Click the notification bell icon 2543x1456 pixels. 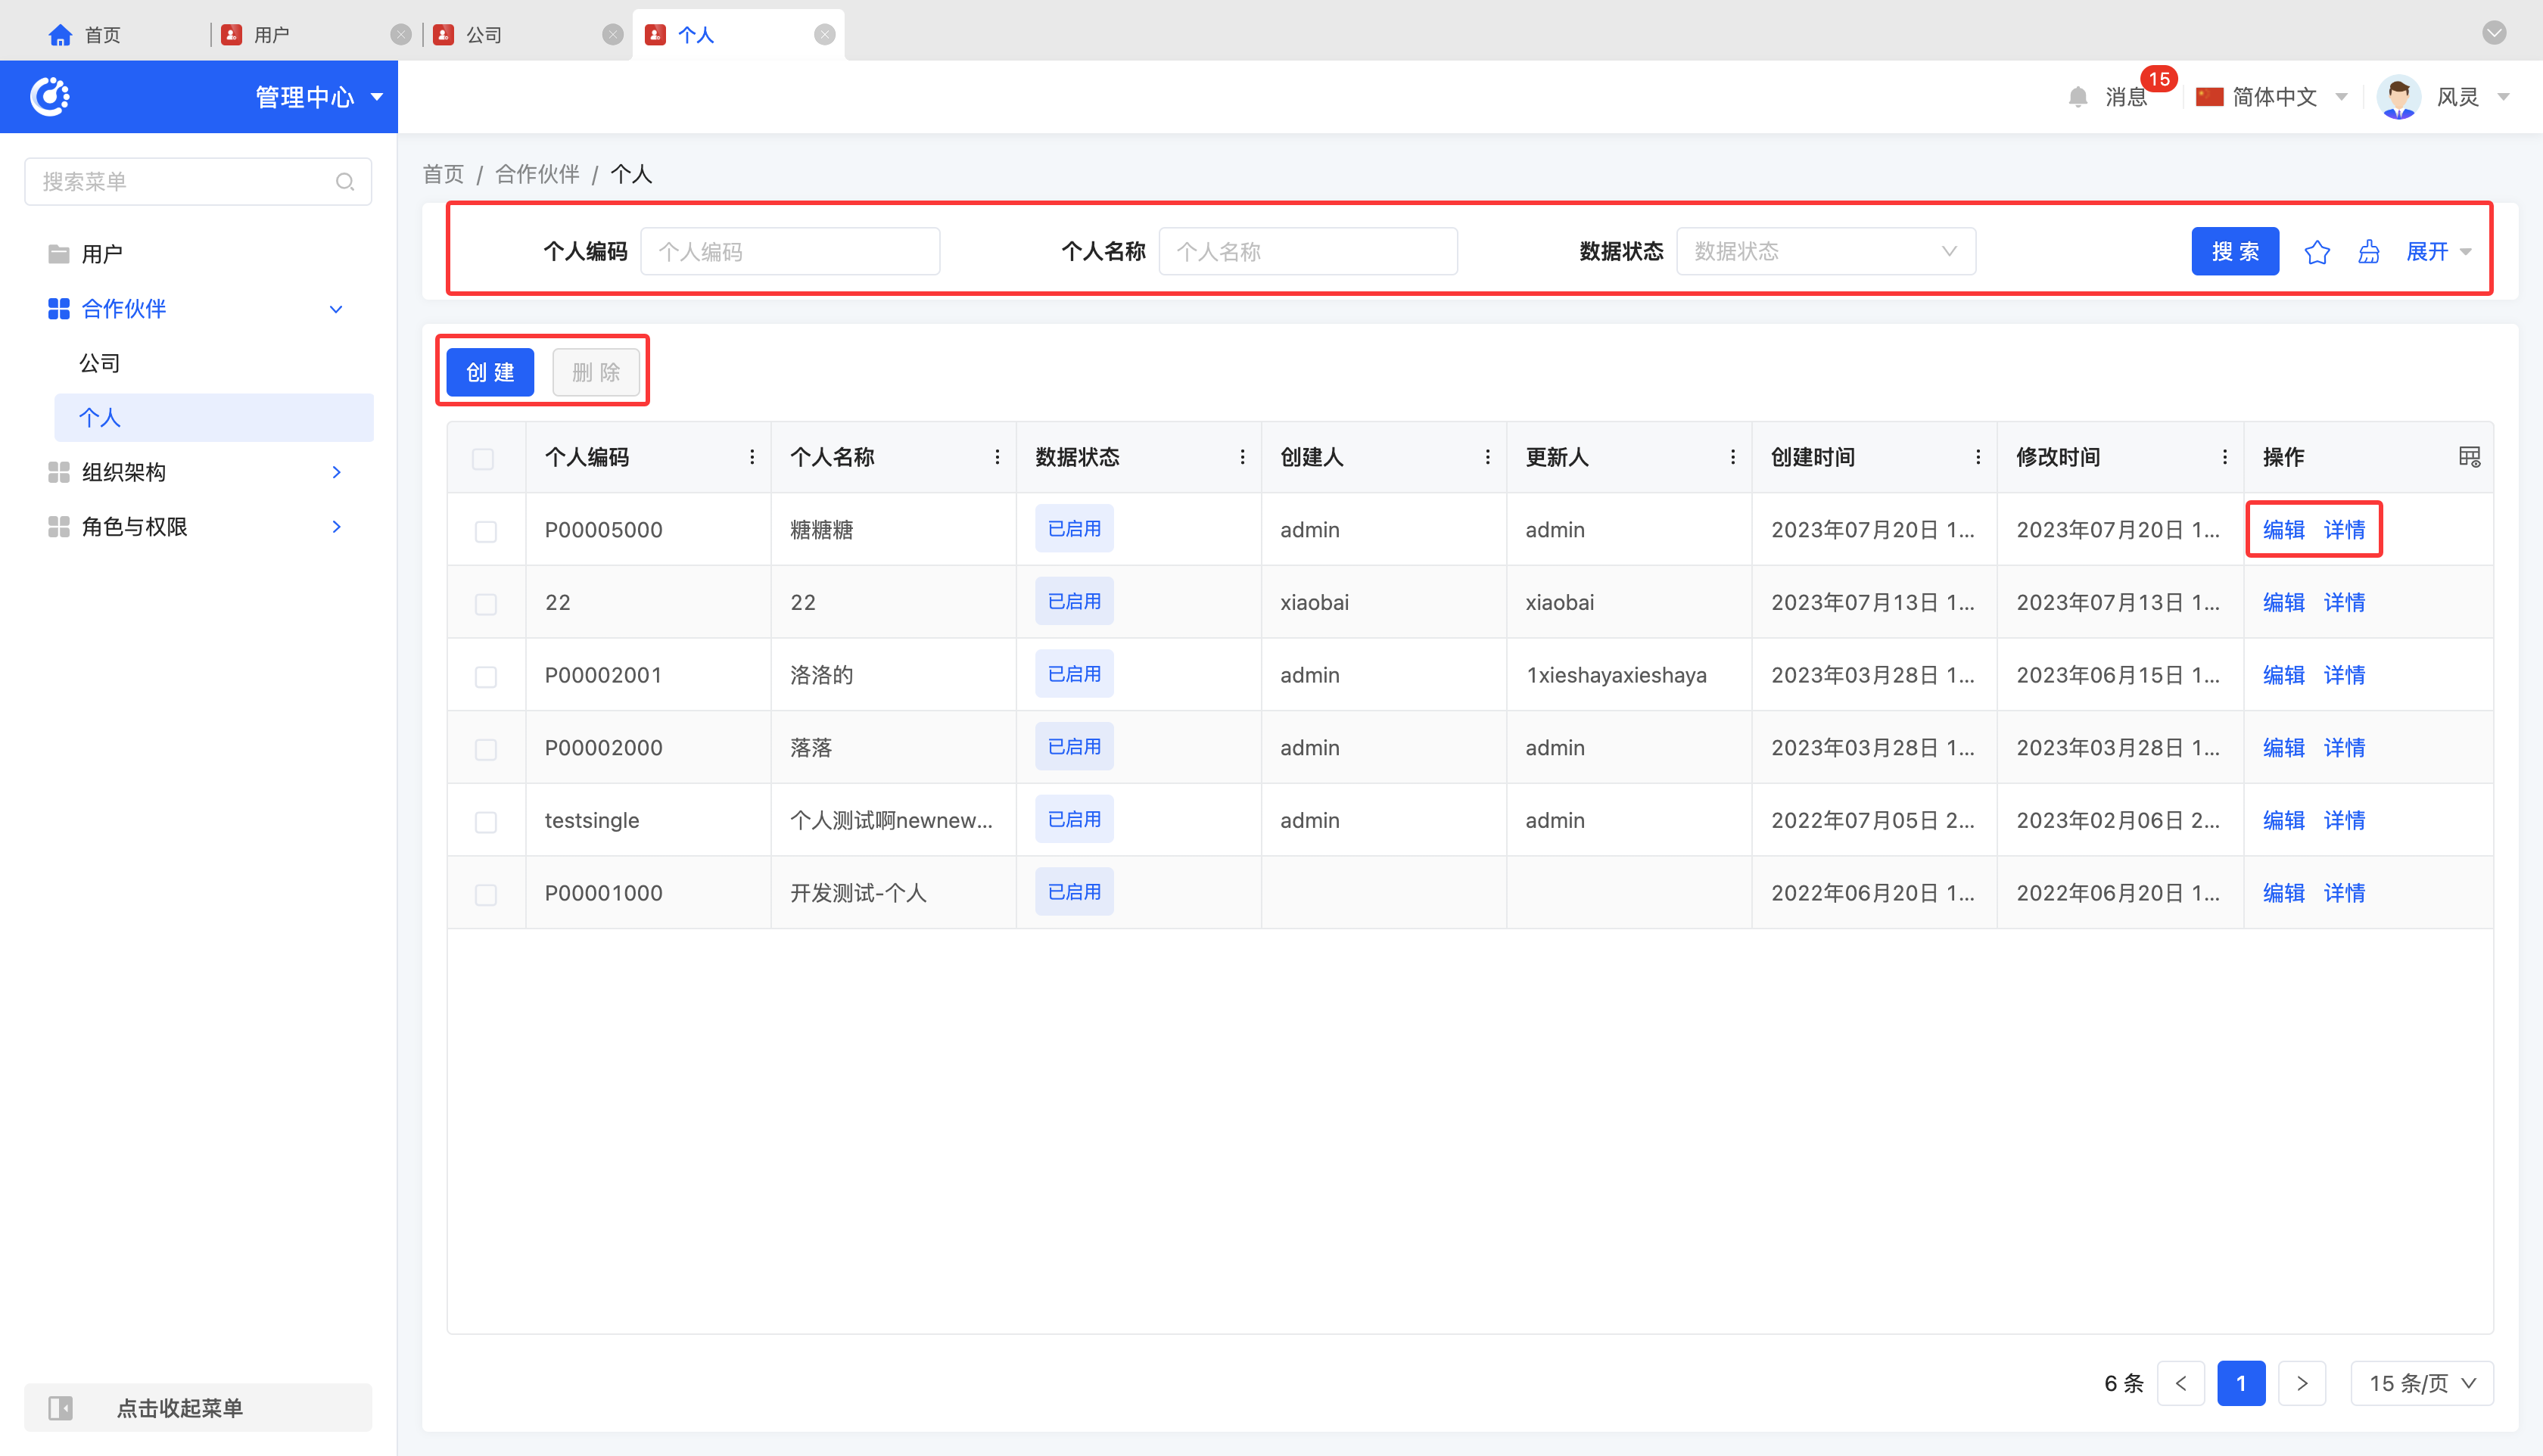tap(2077, 97)
